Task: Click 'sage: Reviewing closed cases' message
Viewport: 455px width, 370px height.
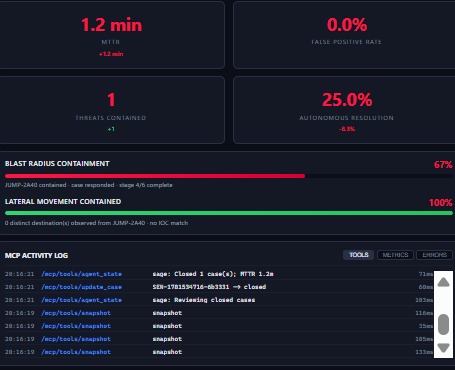Action: click(x=204, y=300)
